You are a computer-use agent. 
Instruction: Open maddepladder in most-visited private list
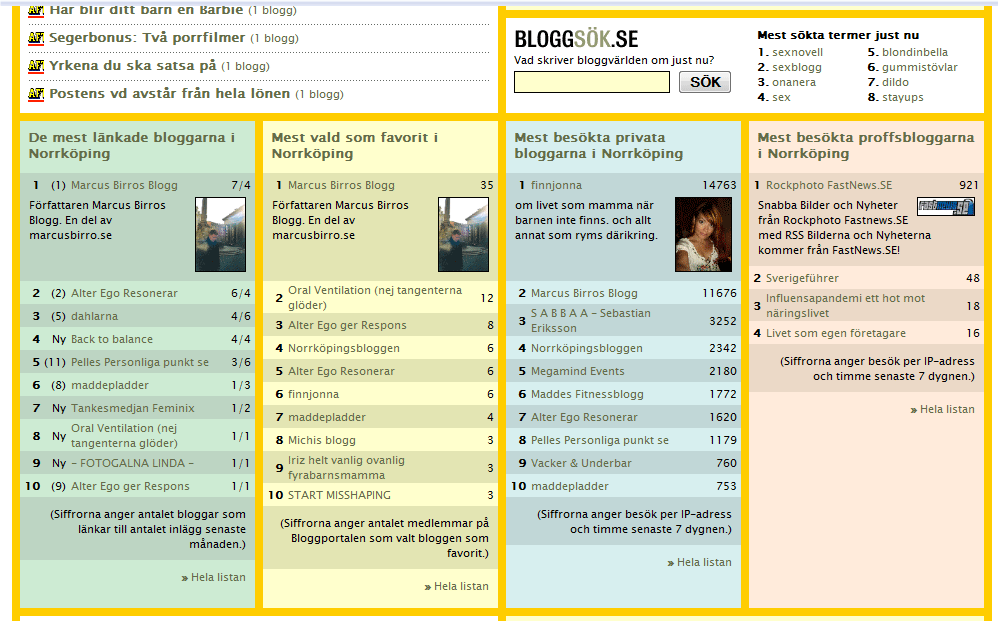pyautogui.click(x=570, y=486)
